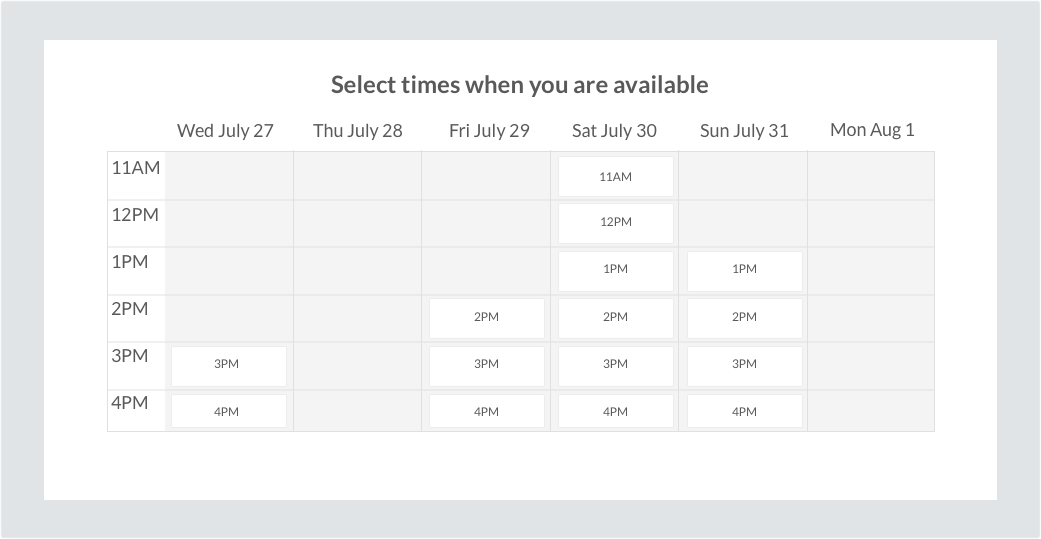1041x539 pixels.
Task: Choose 1PM on Sat July 30
Action: click(615, 271)
